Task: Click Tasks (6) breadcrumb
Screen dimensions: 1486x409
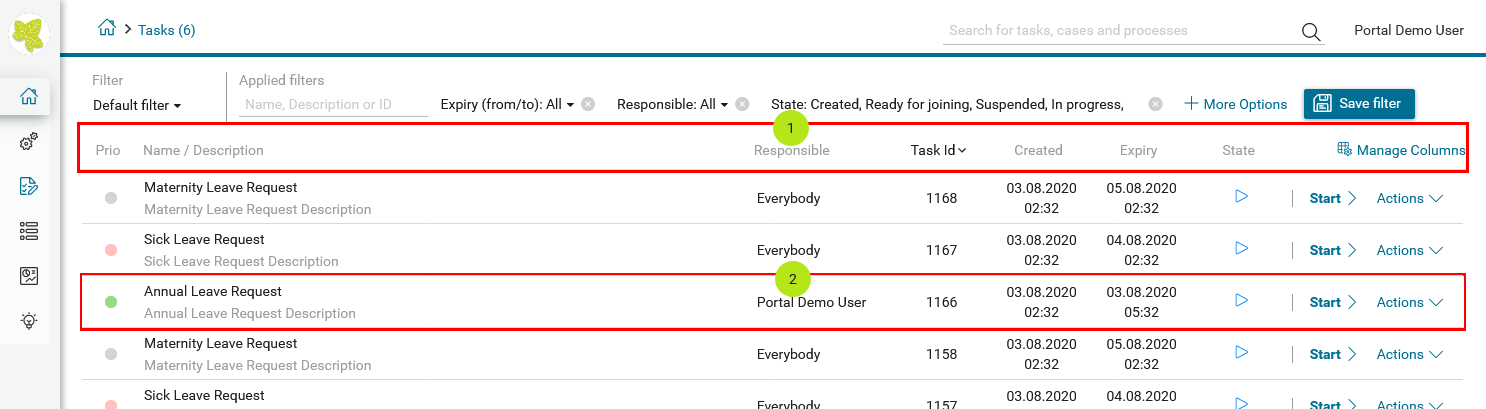Action: pyautogui.click(x=166, y=30)
